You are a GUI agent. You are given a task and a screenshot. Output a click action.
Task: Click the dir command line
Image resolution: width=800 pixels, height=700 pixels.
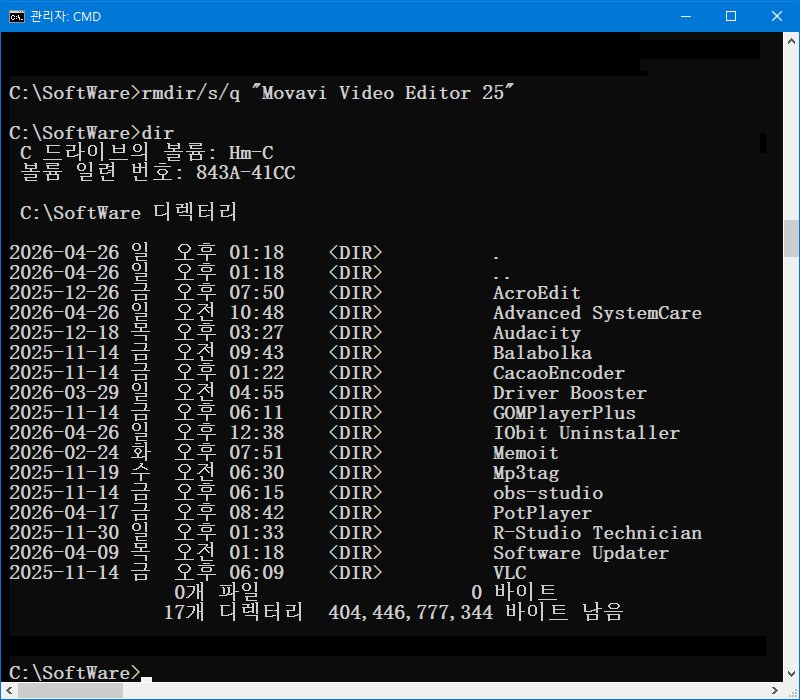pos(92,133)
